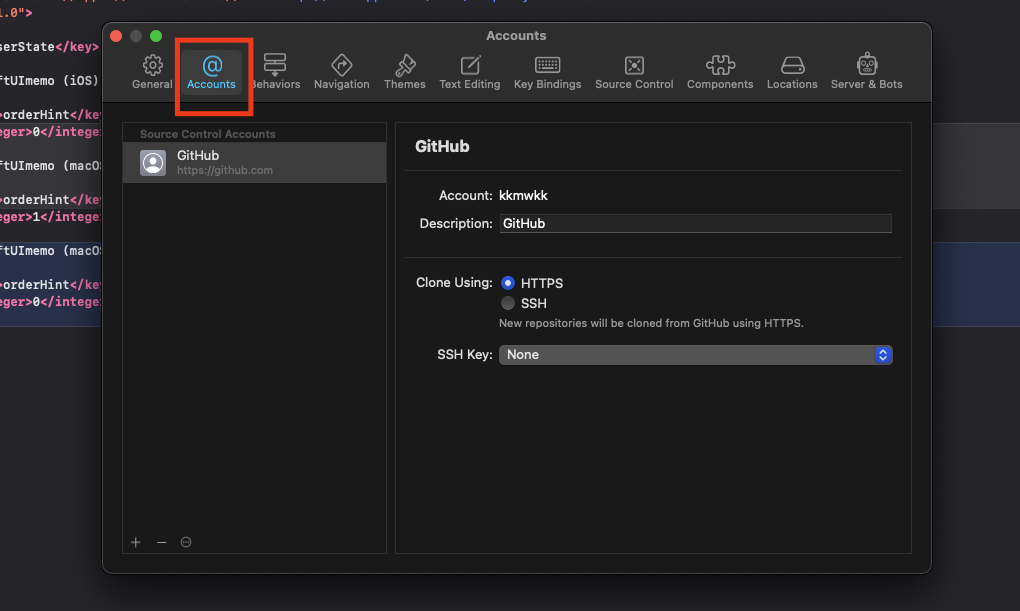The width and height of the screenshot is (1020, 611).
Task: Open the Behaviors preferences pane
Action: point(276,72)
